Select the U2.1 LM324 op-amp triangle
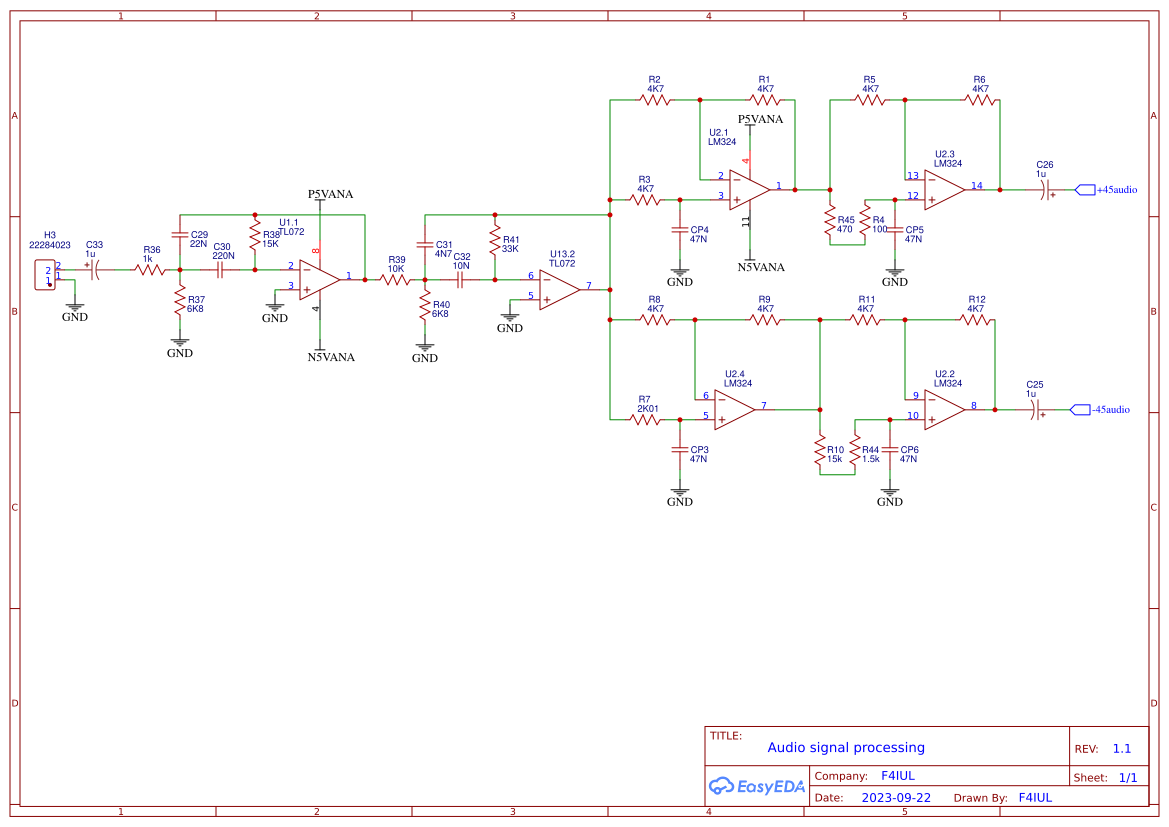The image size is (1169, 827). (749, 189)
